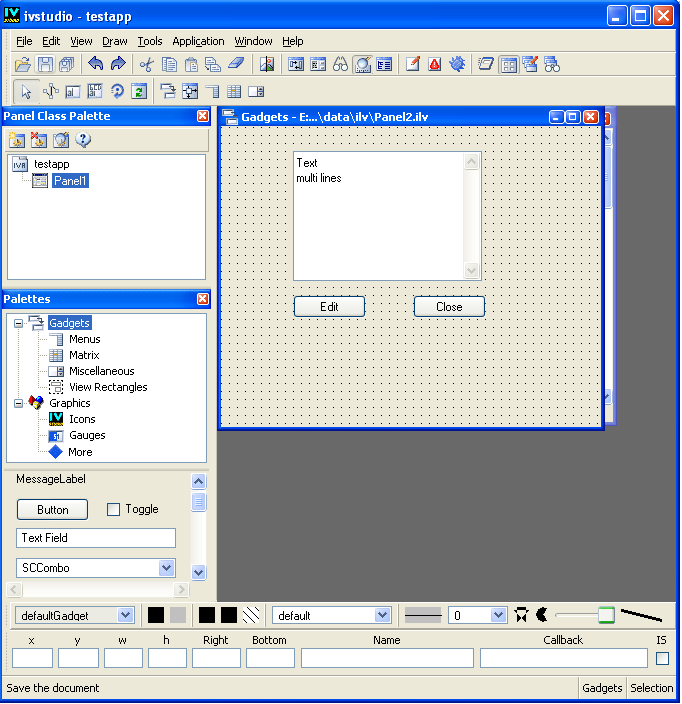The image size is (682, 704).
Task: Select the arrow selection tool
Action: click(x=28, y=91)
